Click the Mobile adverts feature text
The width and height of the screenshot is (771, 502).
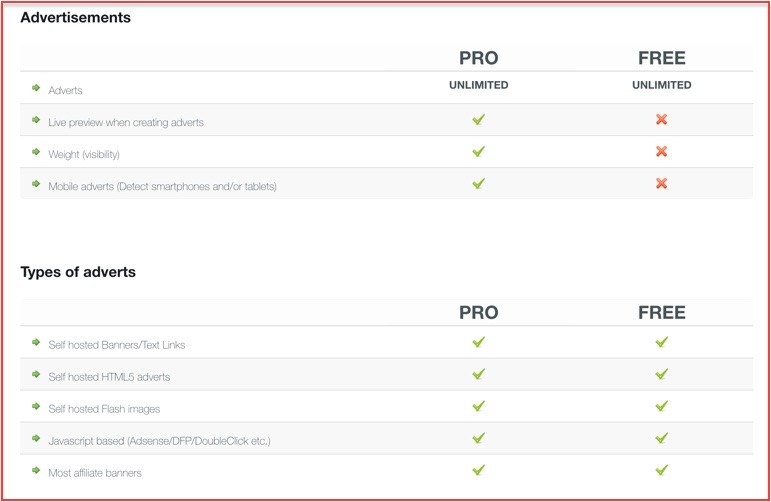pos(162,186)
